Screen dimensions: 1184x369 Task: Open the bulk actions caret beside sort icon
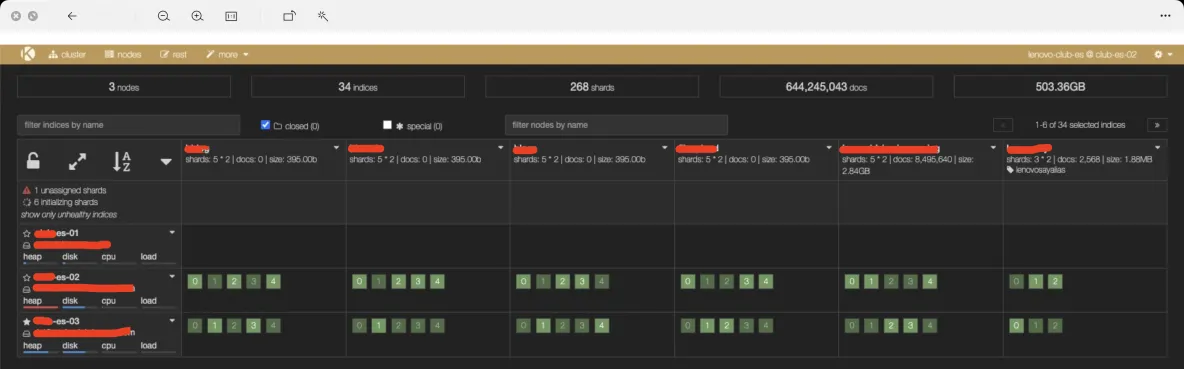166,161
